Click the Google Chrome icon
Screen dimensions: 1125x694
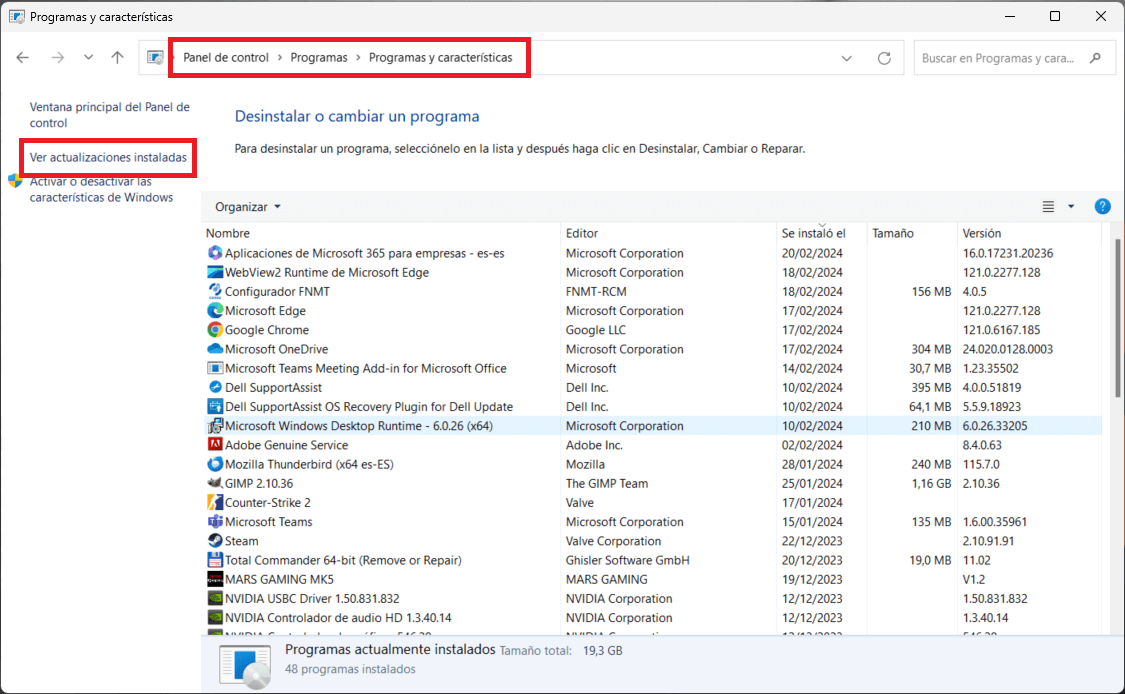[215, 329]
